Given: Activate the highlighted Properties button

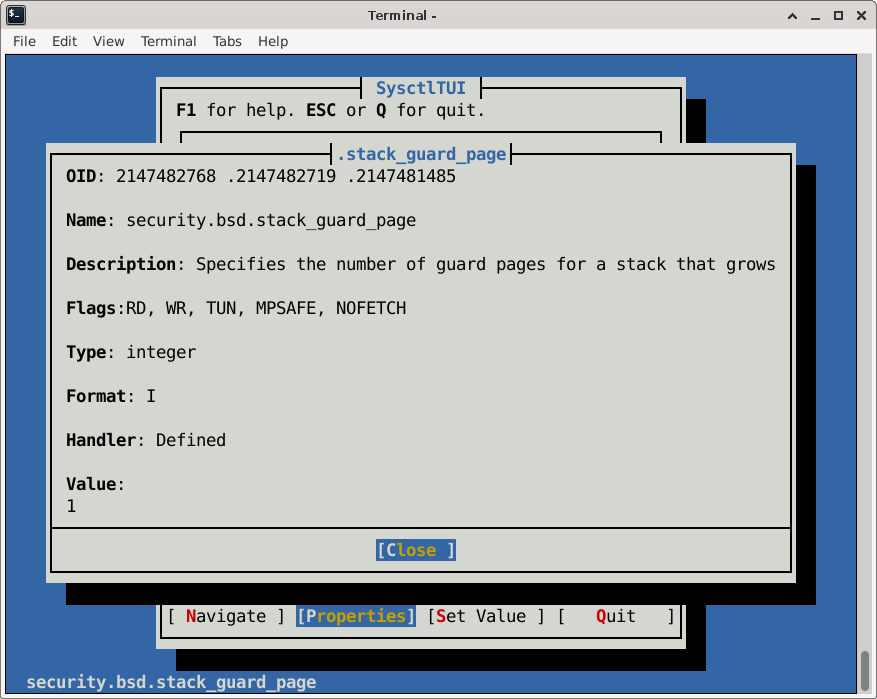Looking at the screenshot, I should [356, 616].
